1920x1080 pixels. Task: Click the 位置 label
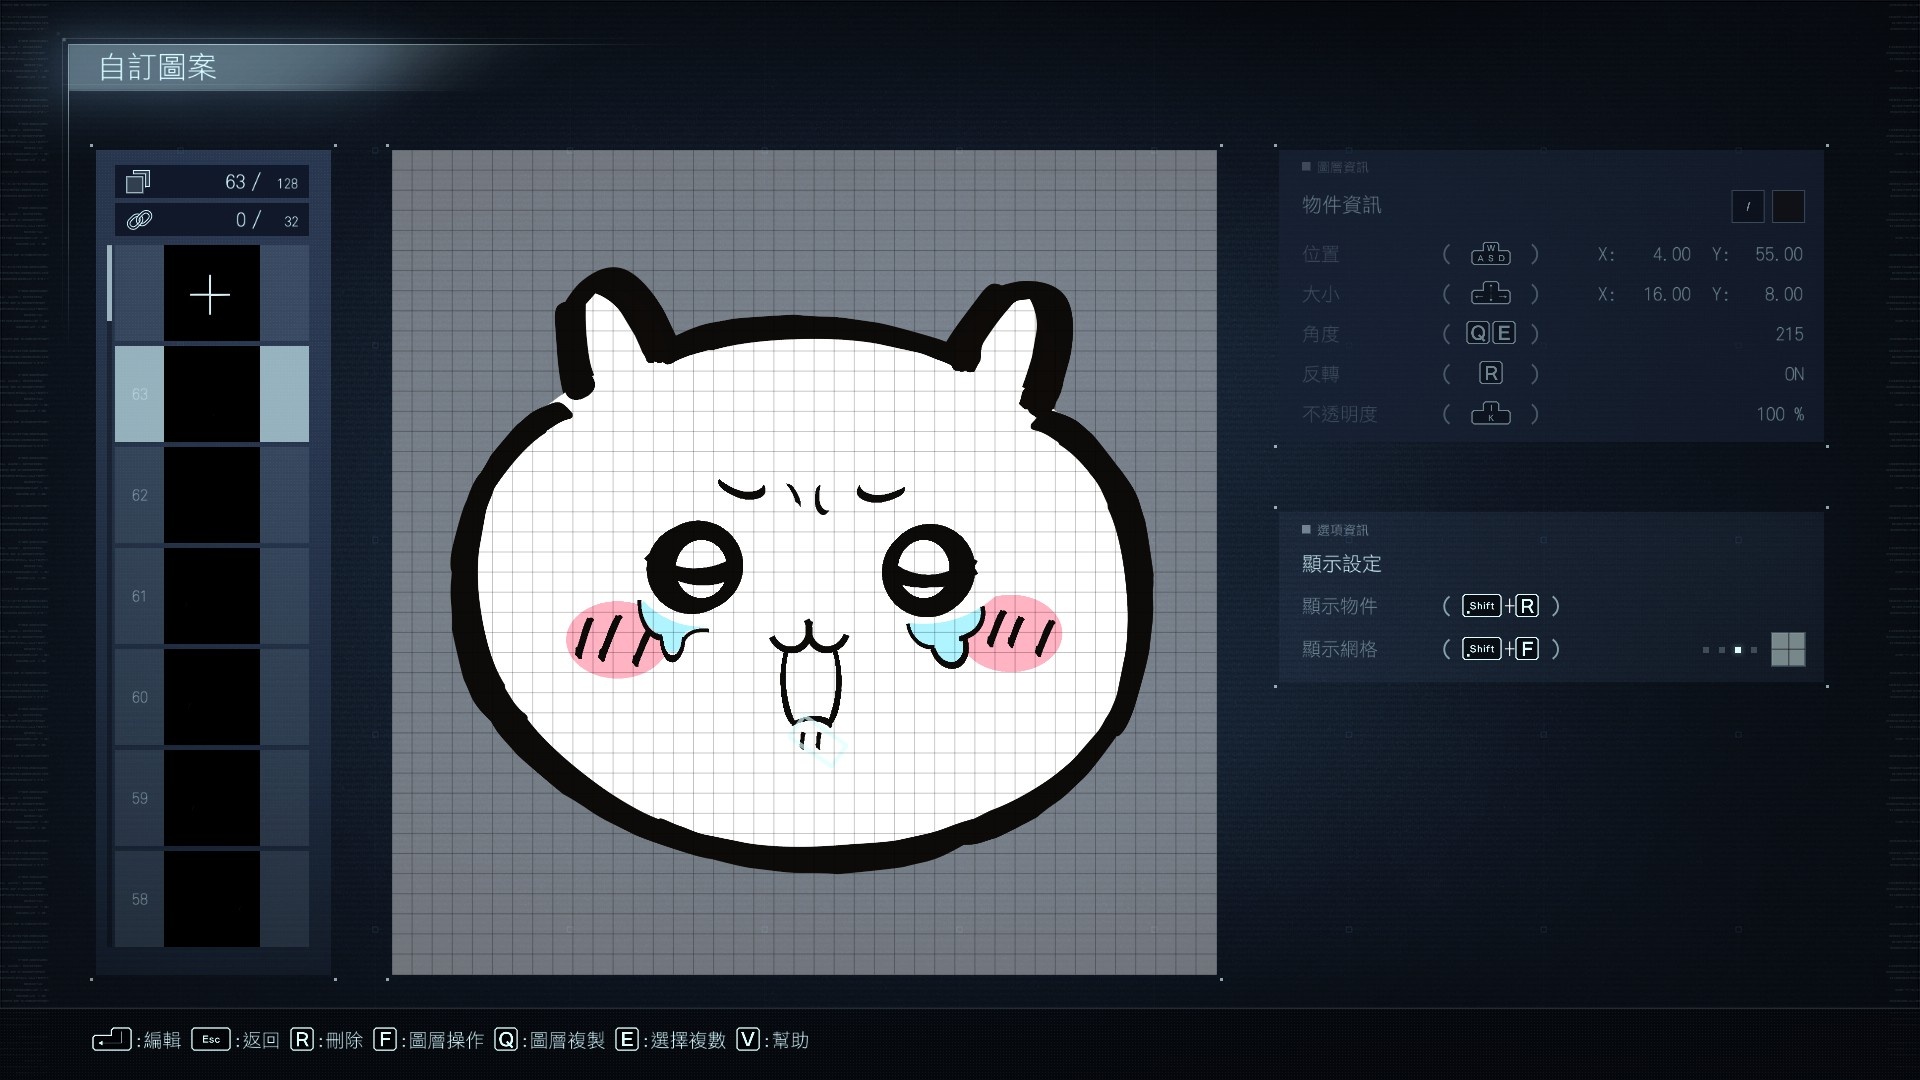(x=1320, y=254)
